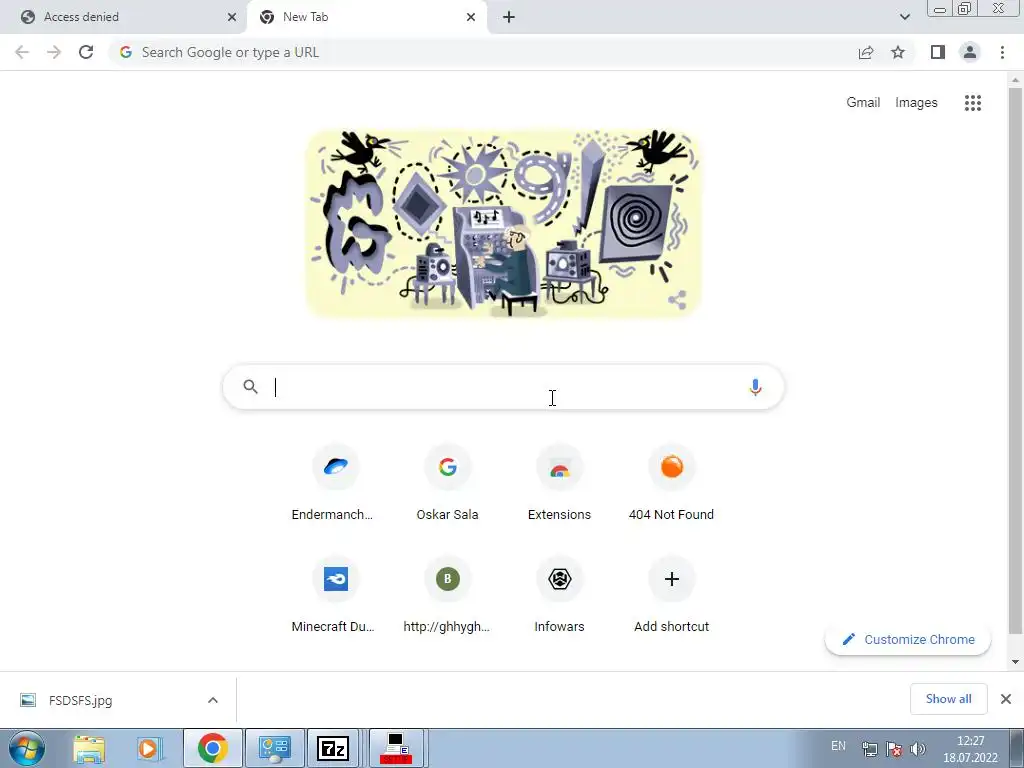Open the side panel icon
The image size is (1024, 768).
point(938,52)
